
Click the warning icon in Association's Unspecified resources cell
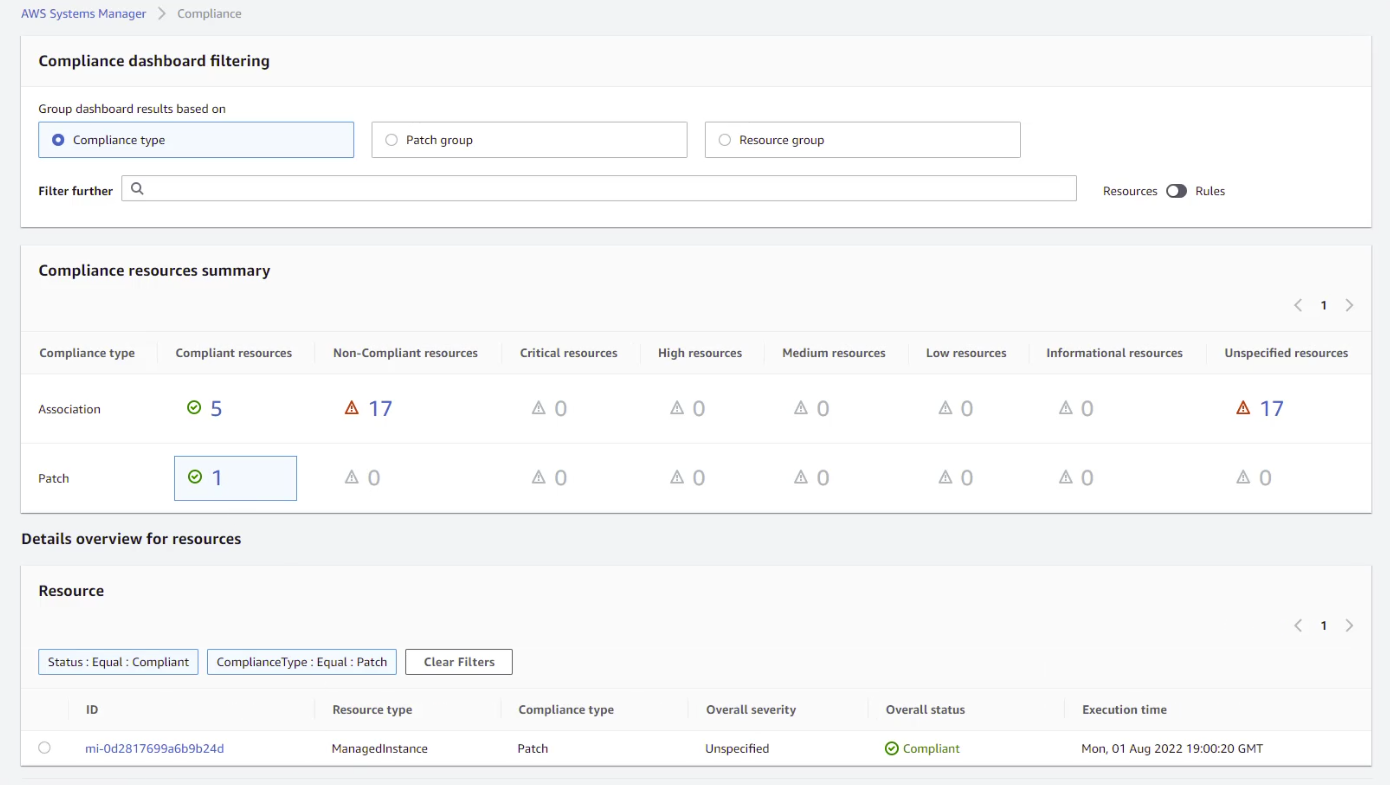click(x=1242, y=407)
